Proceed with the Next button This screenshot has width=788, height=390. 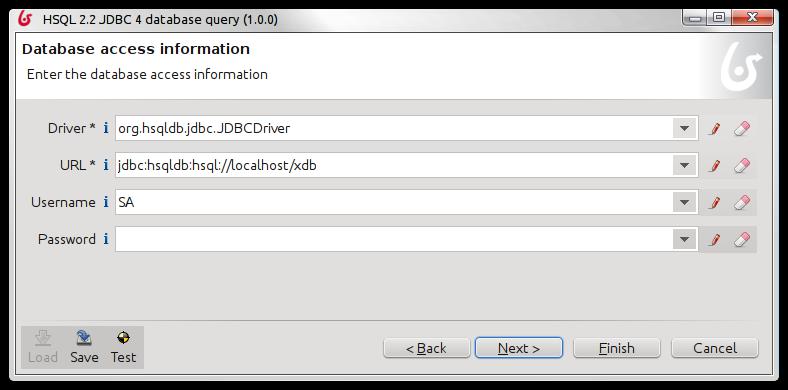519,348
